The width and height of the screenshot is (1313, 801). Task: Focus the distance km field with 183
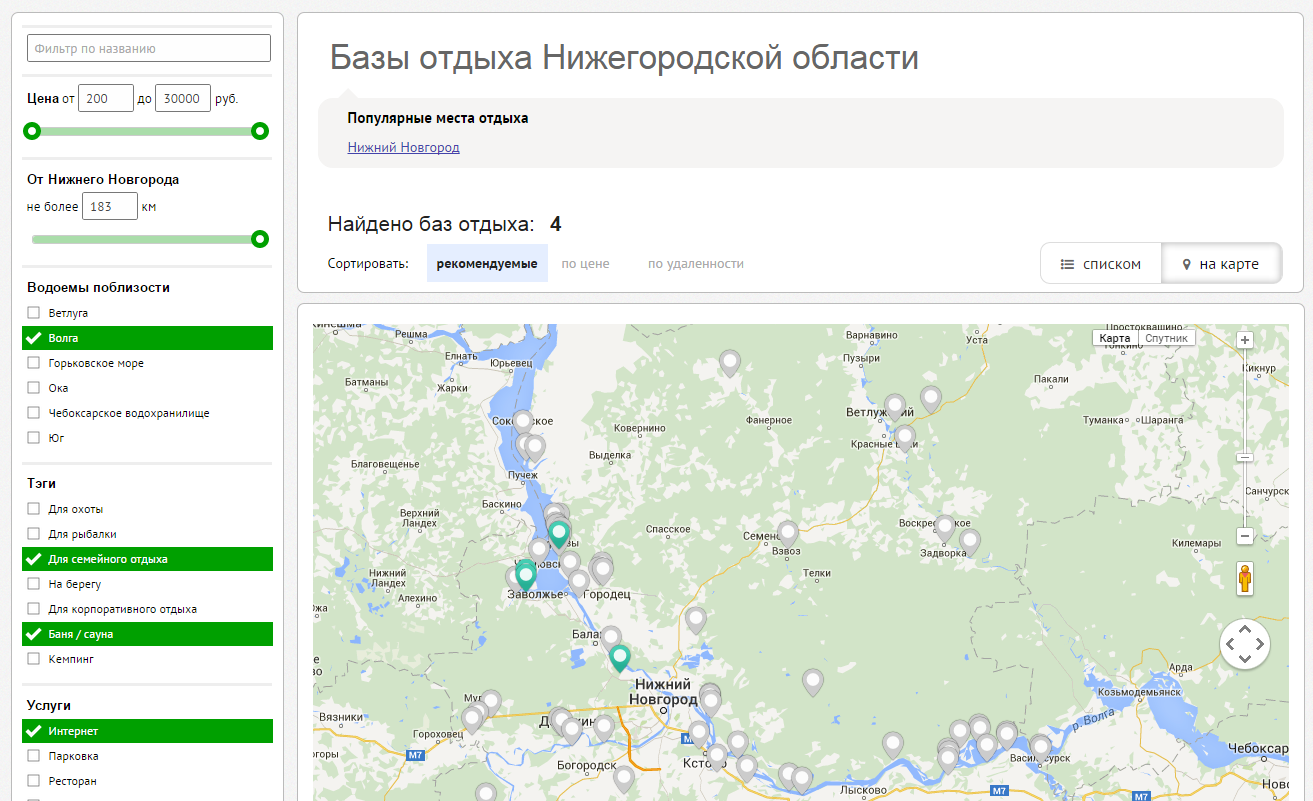click(110, 207)
